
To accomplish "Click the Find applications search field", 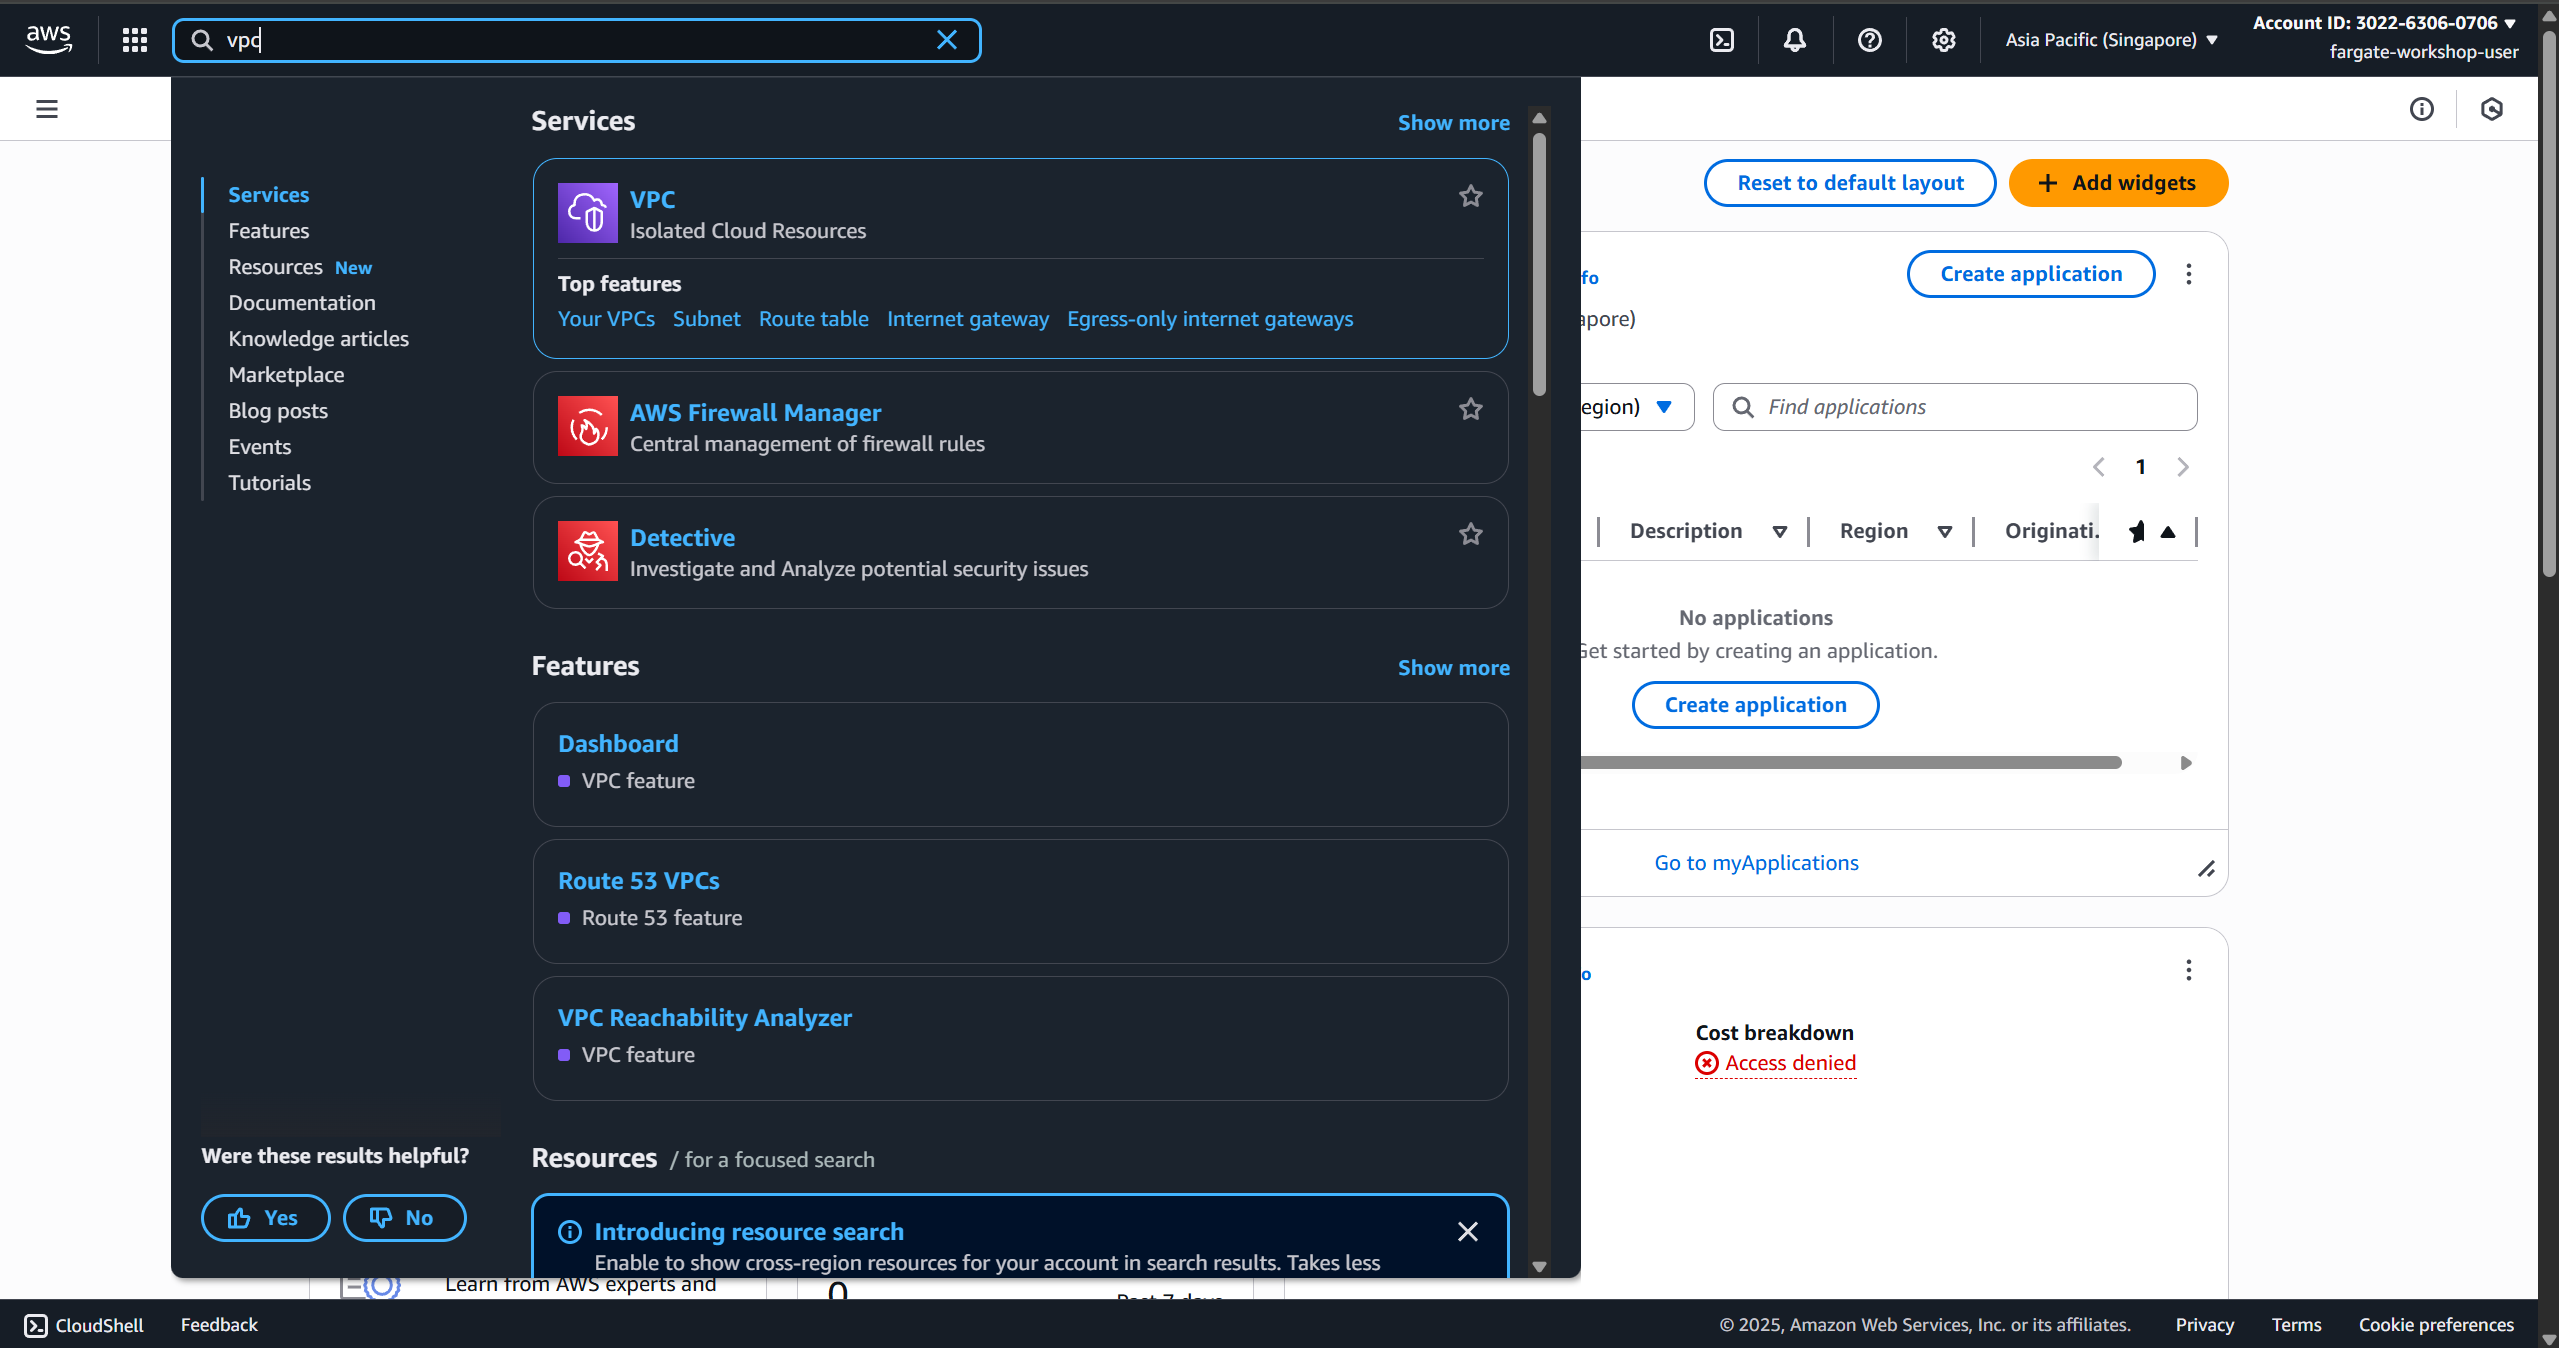I will pyautogui.click(x=1955, y=407).
